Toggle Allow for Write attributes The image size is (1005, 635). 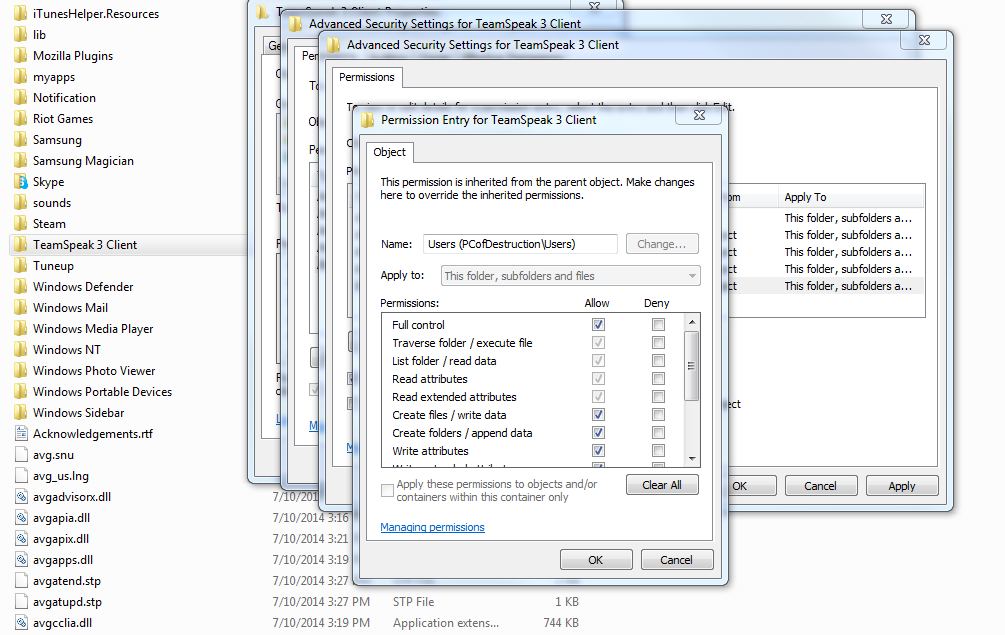598,450
